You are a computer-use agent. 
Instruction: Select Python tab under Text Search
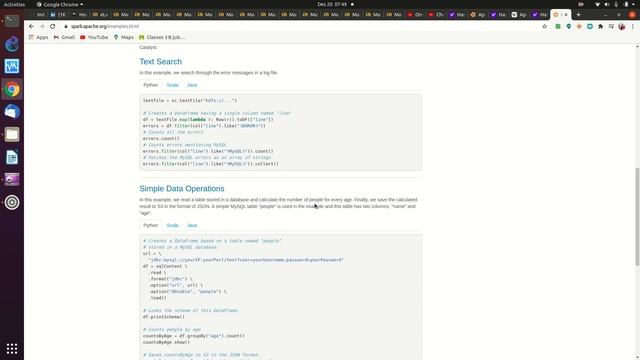coord(151,85)
